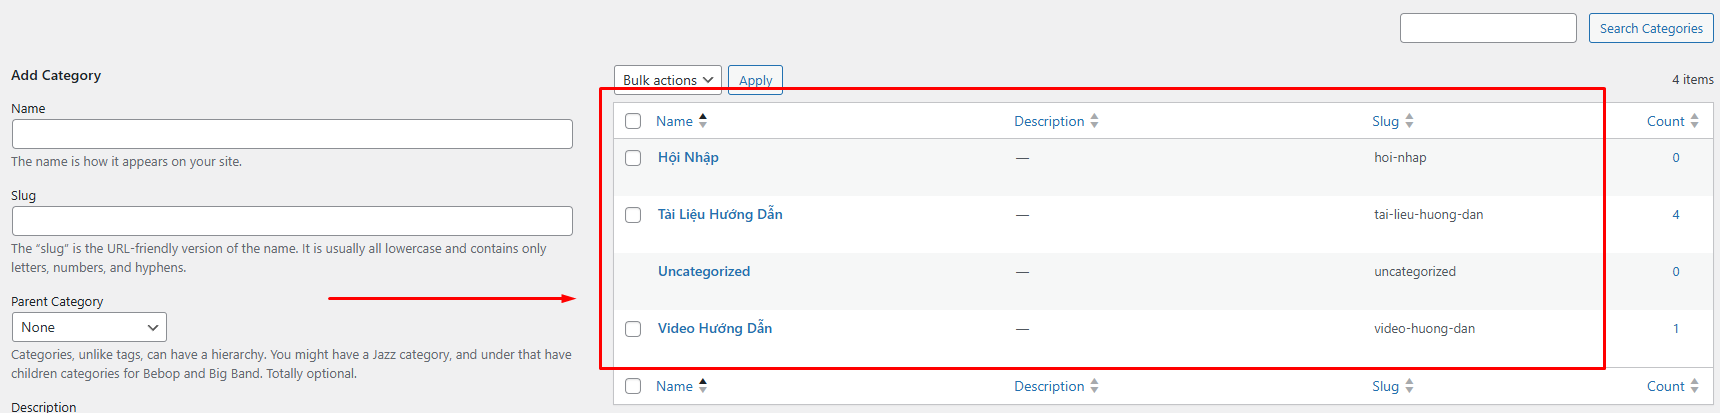Check the Video Hướng Dẫn row checkbox
Viewport: 1720px width, 413px height.
(633, 329)
